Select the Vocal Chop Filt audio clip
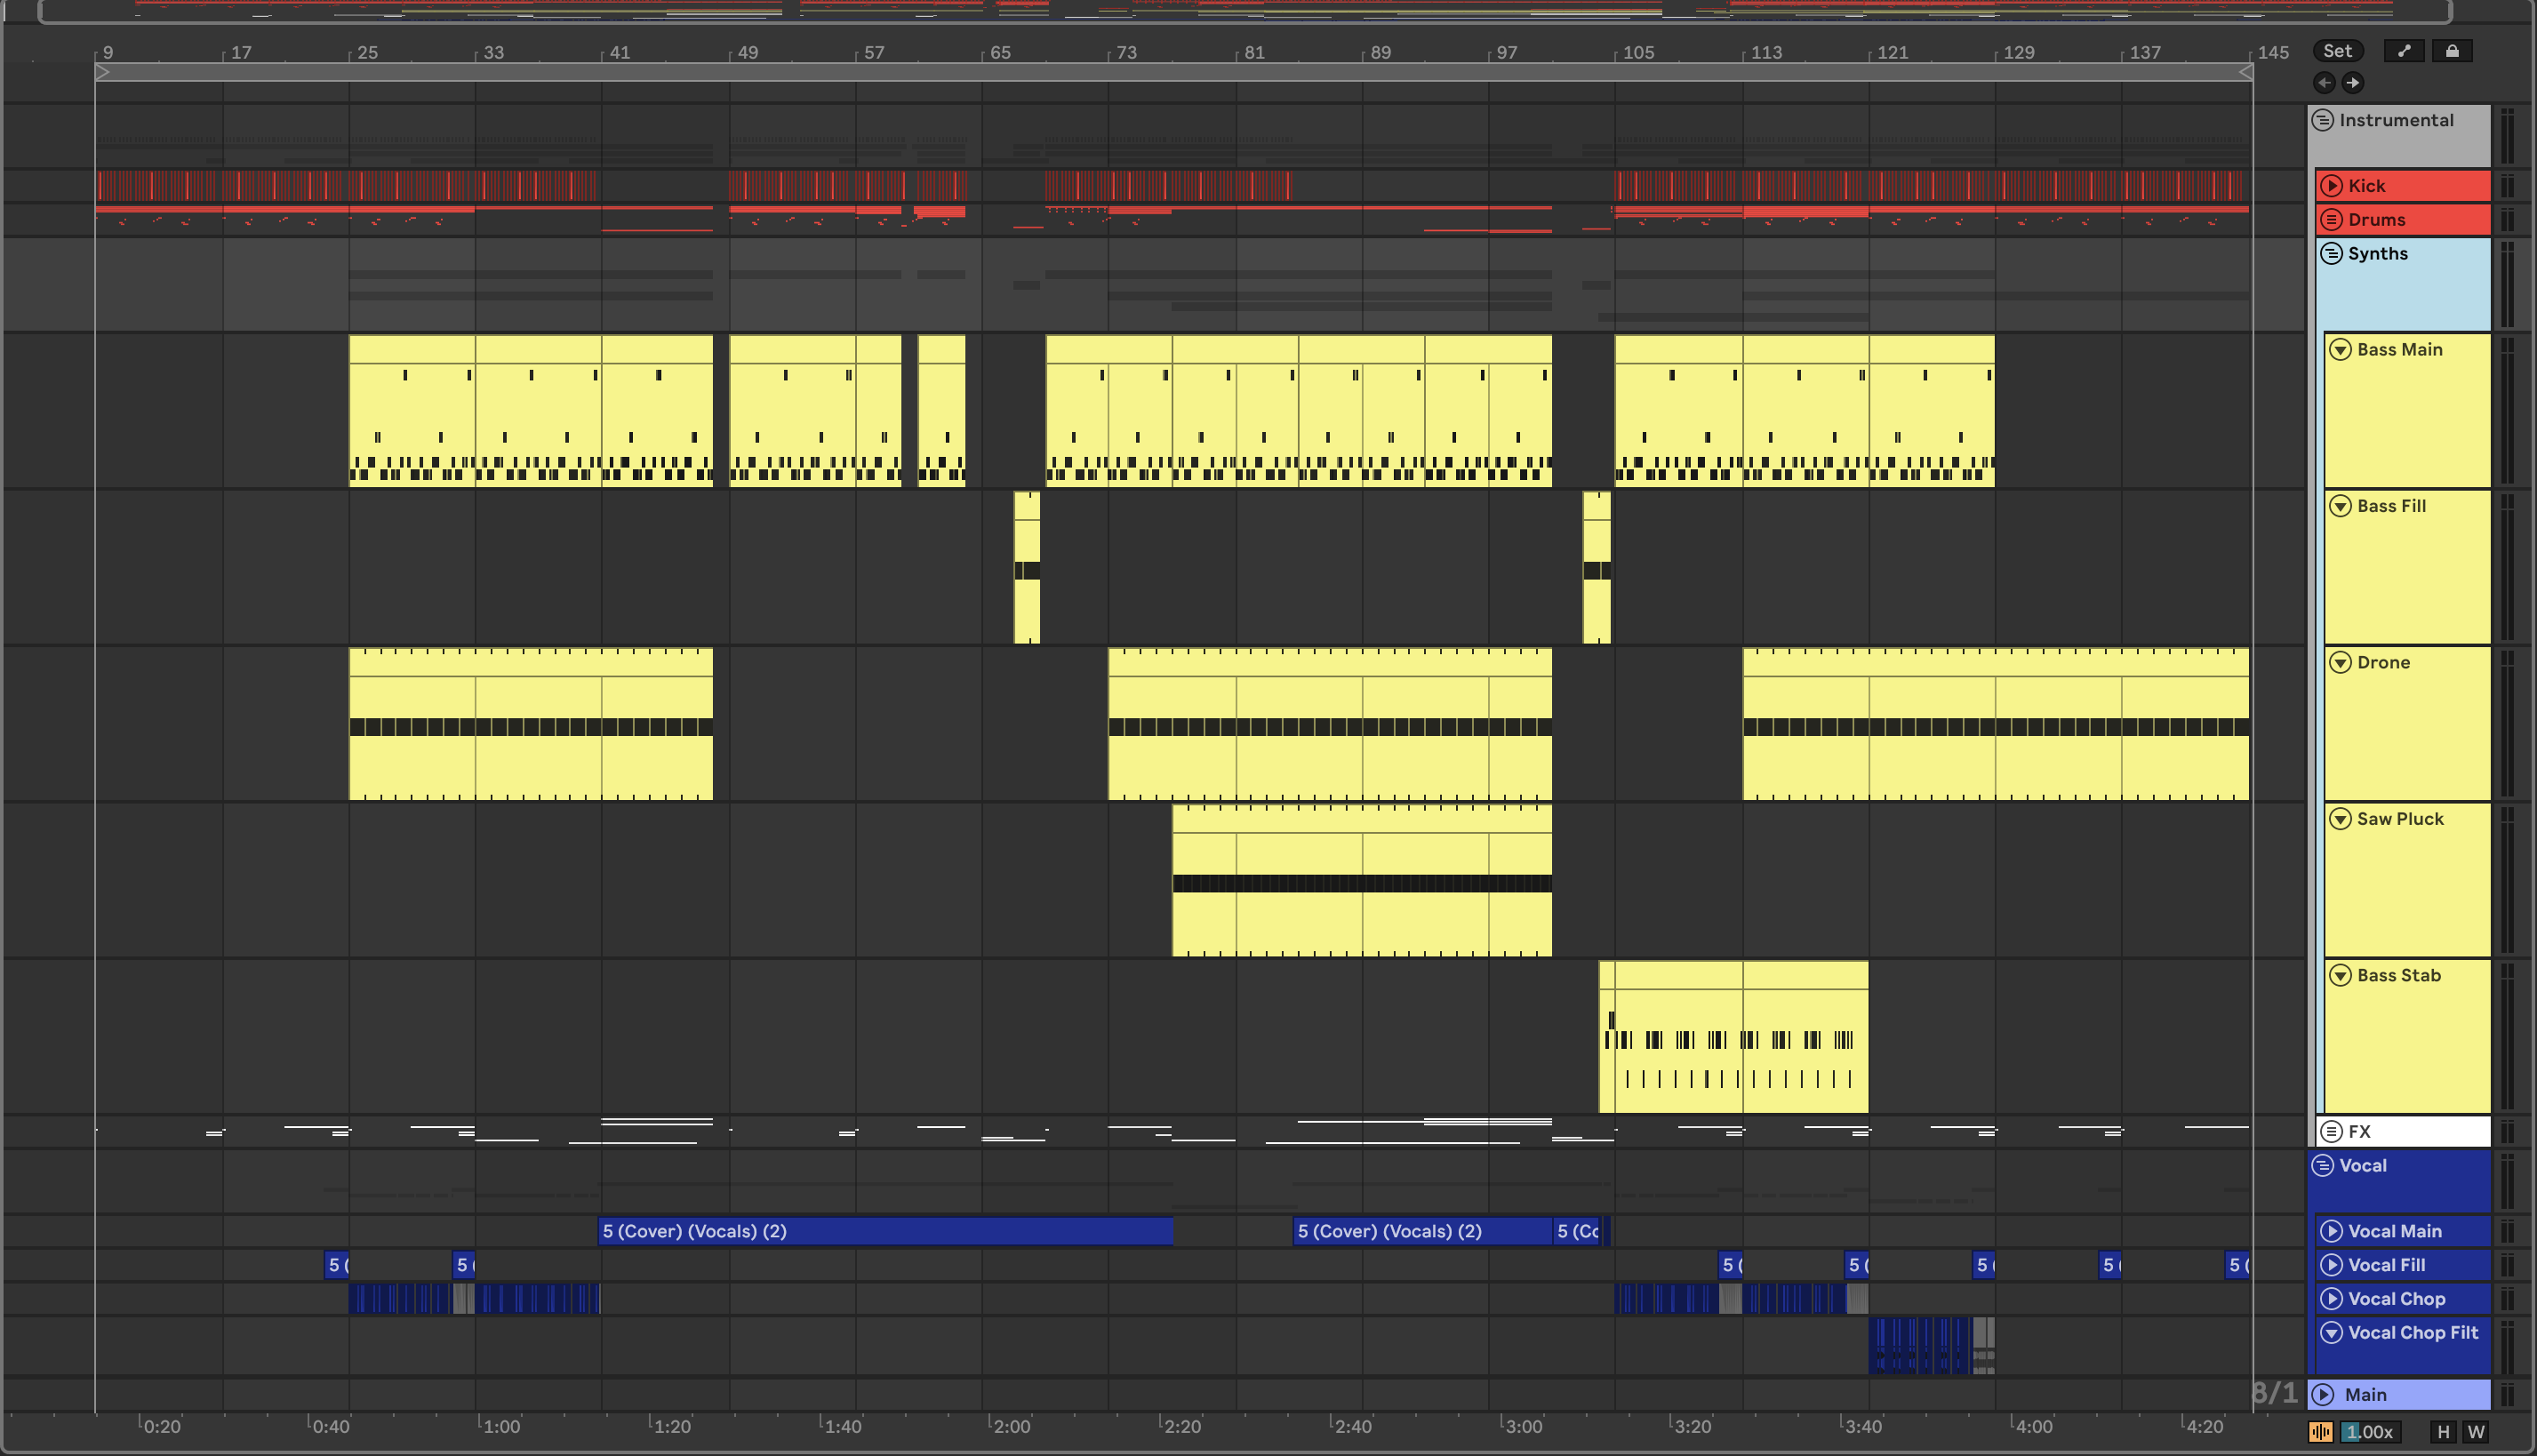The width and height of the screenshot is (2537, 1456). tap(1932, 1345)
